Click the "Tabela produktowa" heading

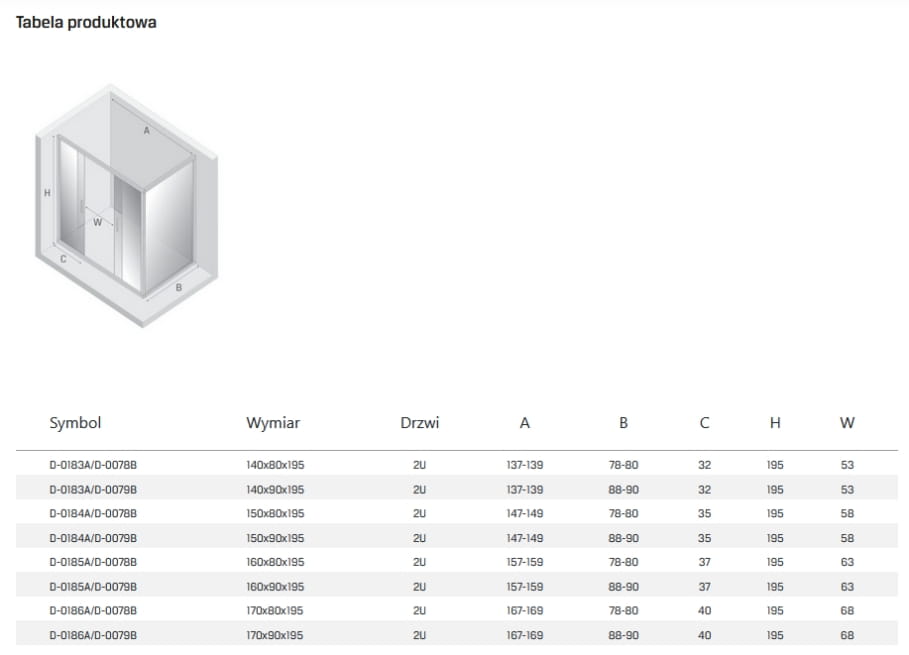coord(86,23)
